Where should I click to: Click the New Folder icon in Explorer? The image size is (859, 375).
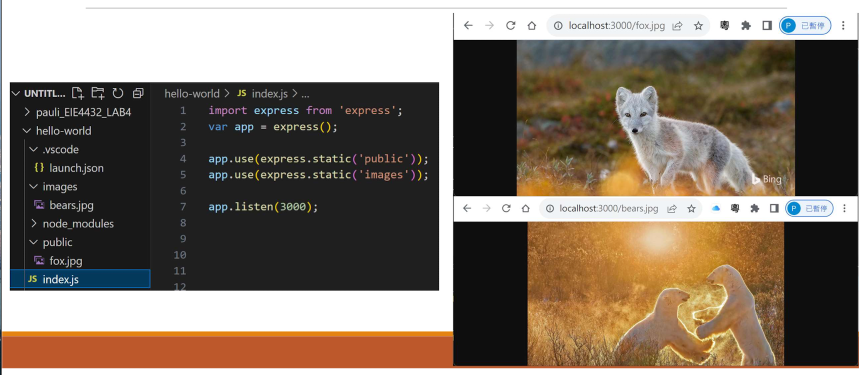98,93
